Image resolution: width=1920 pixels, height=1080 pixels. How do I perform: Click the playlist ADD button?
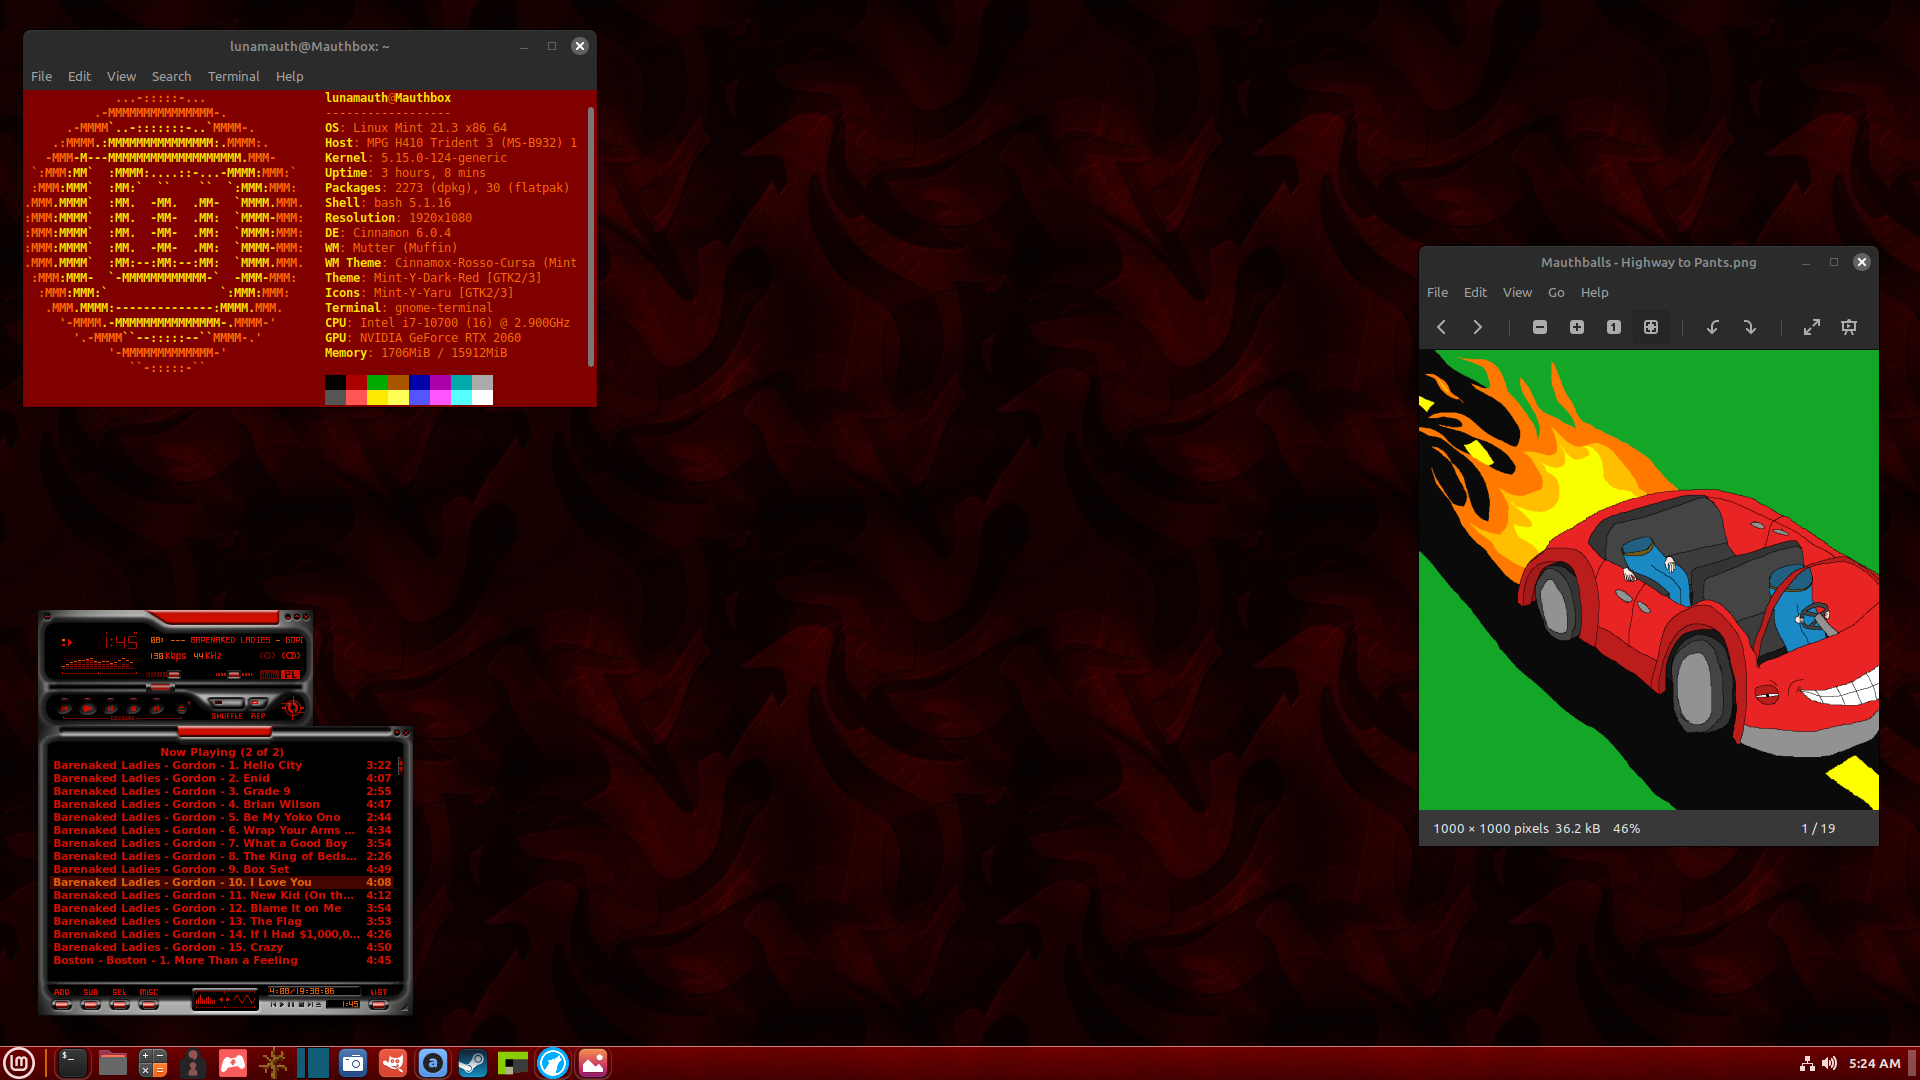[x=62, y=1005]
